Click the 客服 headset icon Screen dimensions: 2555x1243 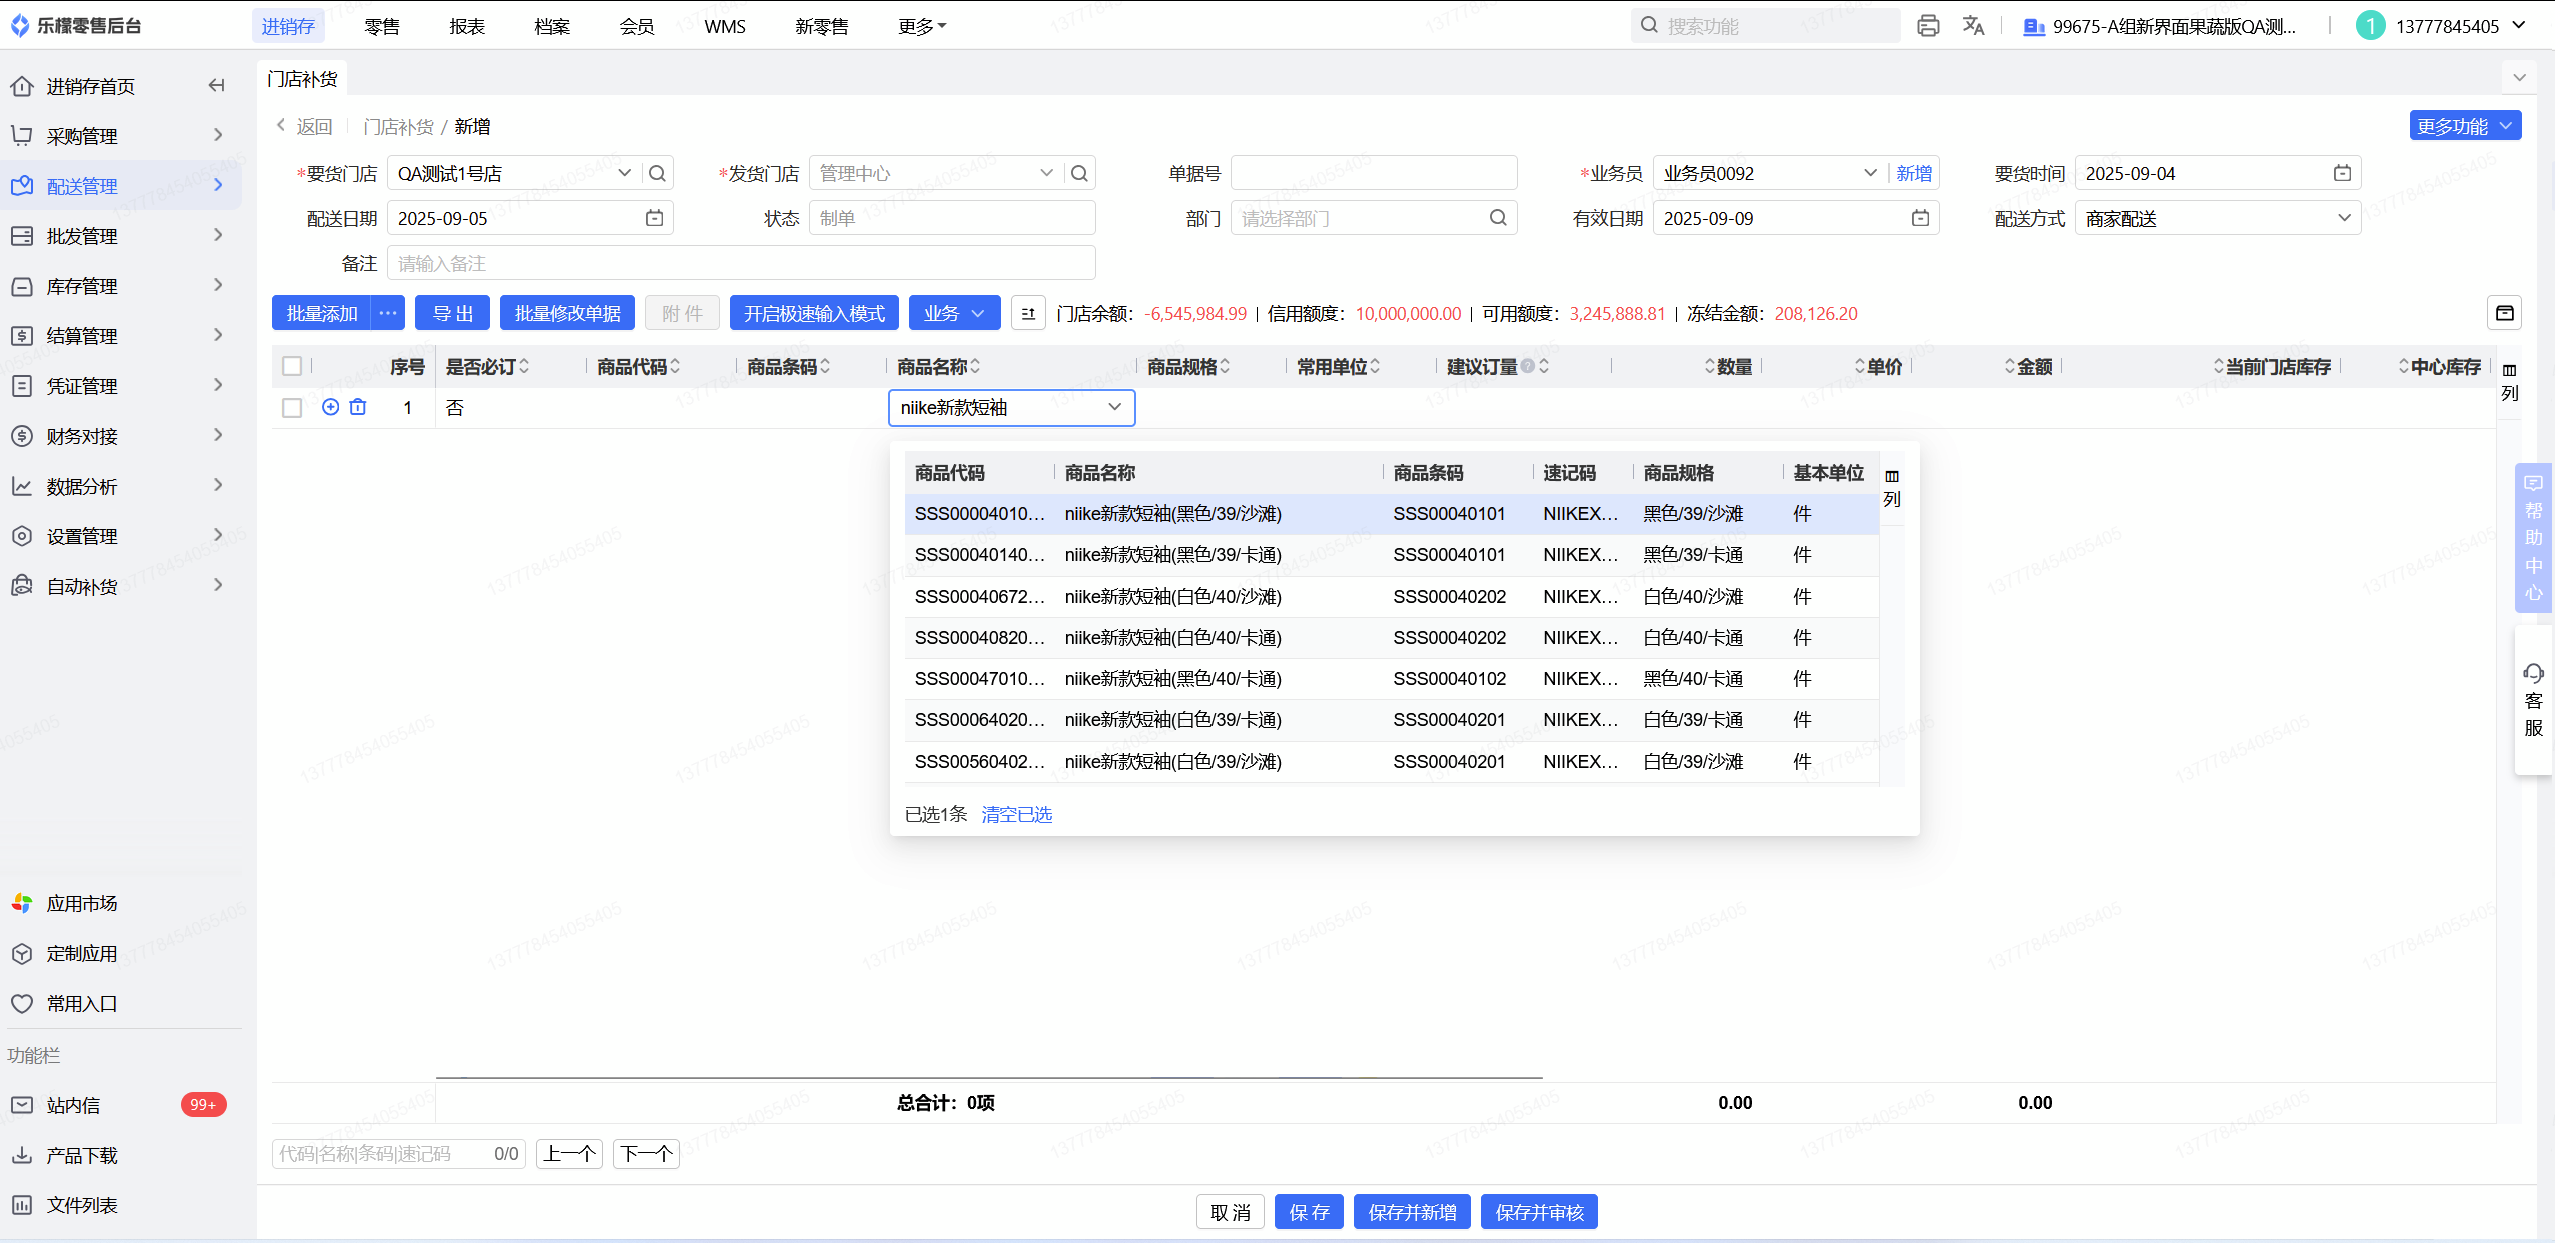click(2533, 673)
